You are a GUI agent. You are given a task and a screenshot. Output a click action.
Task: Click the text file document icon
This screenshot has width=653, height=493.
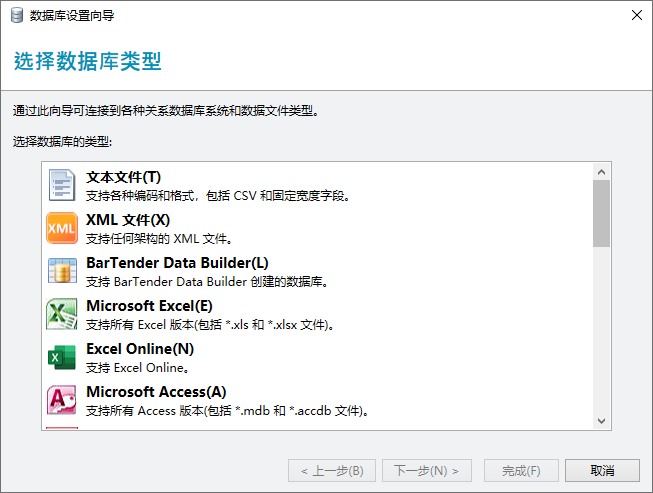(x=62, y=185)
